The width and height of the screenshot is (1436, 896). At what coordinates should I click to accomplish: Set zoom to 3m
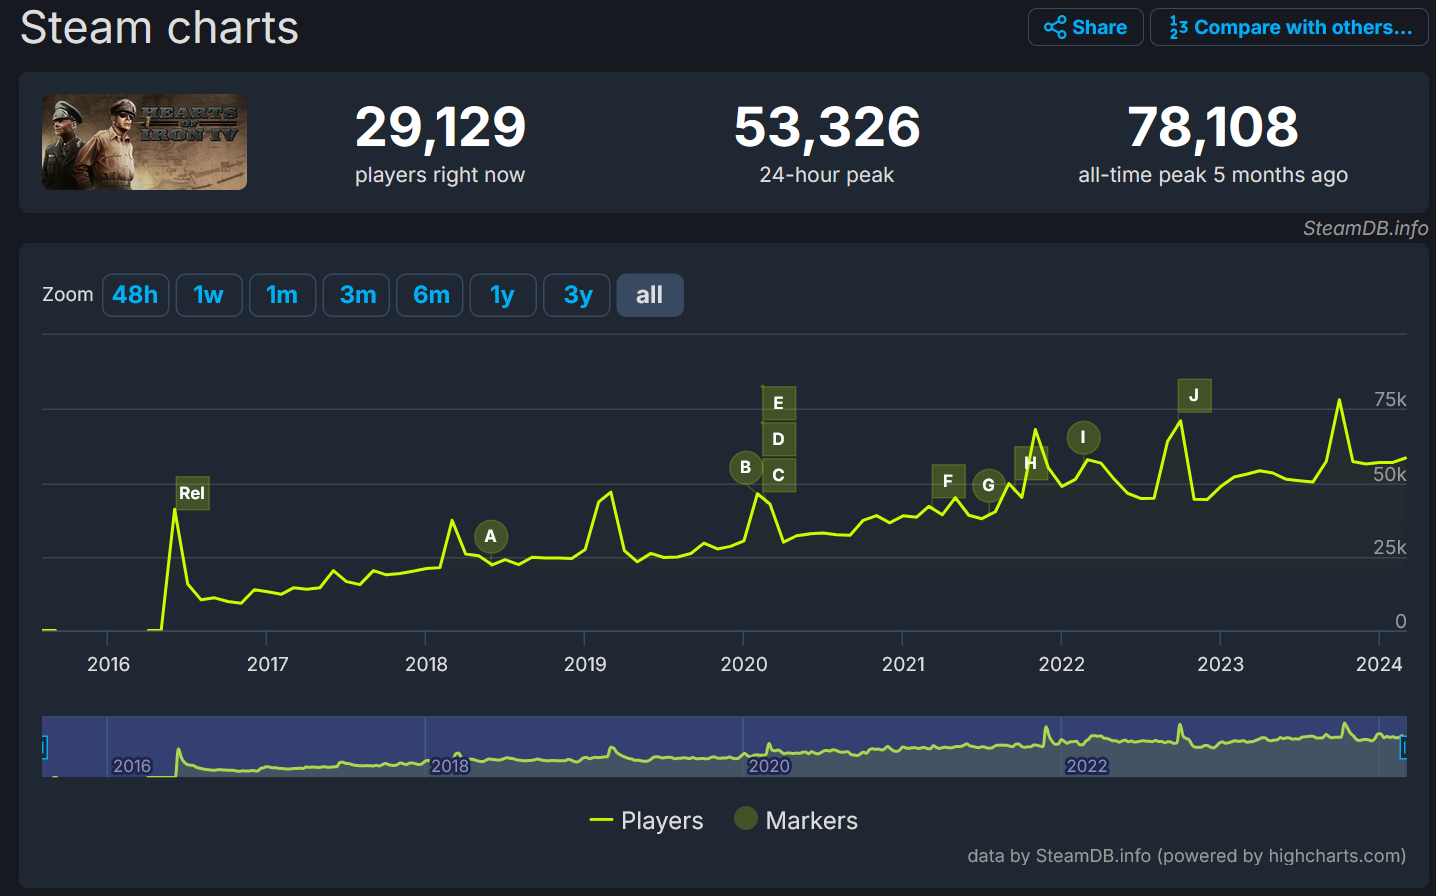tap(356, 295)
